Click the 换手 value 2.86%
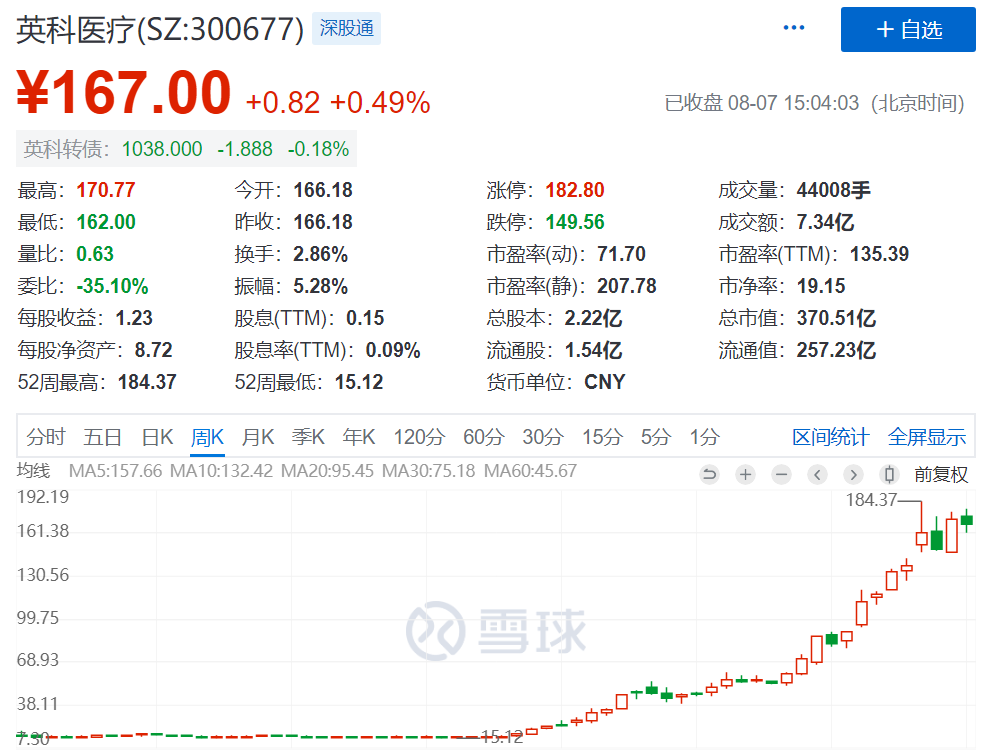This screenshot has height=750, width=982. (x=321, y=254)
